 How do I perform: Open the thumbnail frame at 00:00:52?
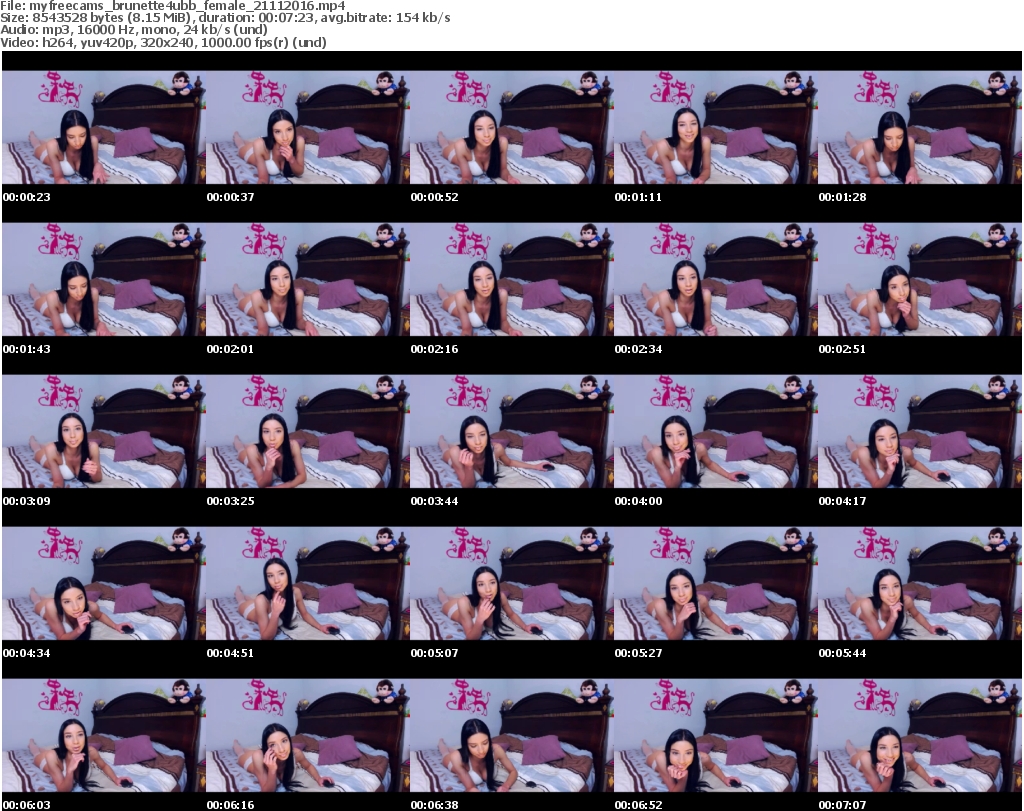pos(511,127)
